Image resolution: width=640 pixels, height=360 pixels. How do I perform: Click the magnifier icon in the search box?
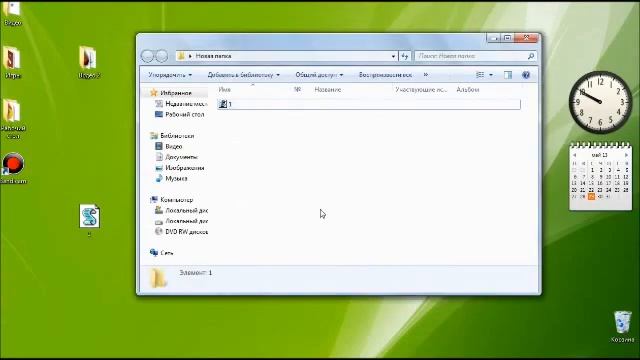click(531, 56)
